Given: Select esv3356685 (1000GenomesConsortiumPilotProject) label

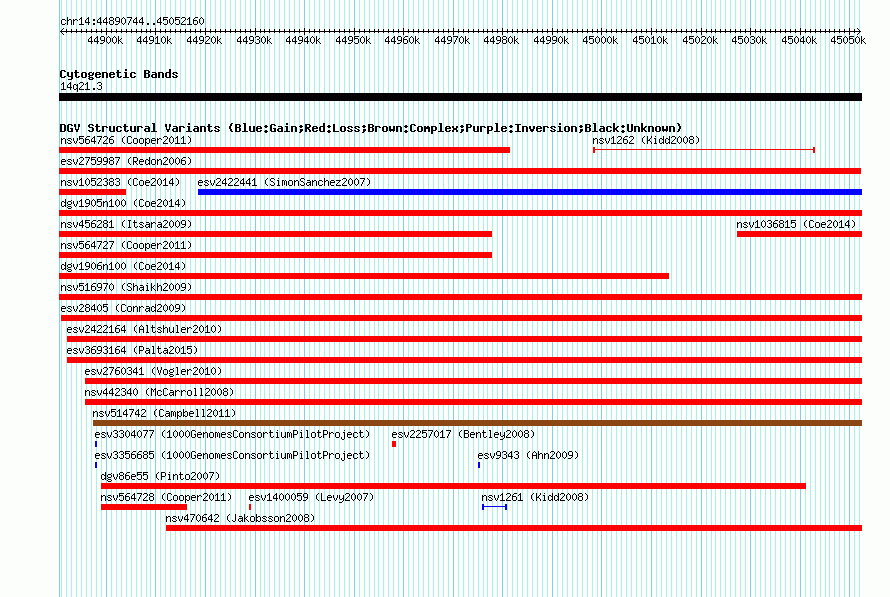Looking at the screenshot, I should coord(232,455).
